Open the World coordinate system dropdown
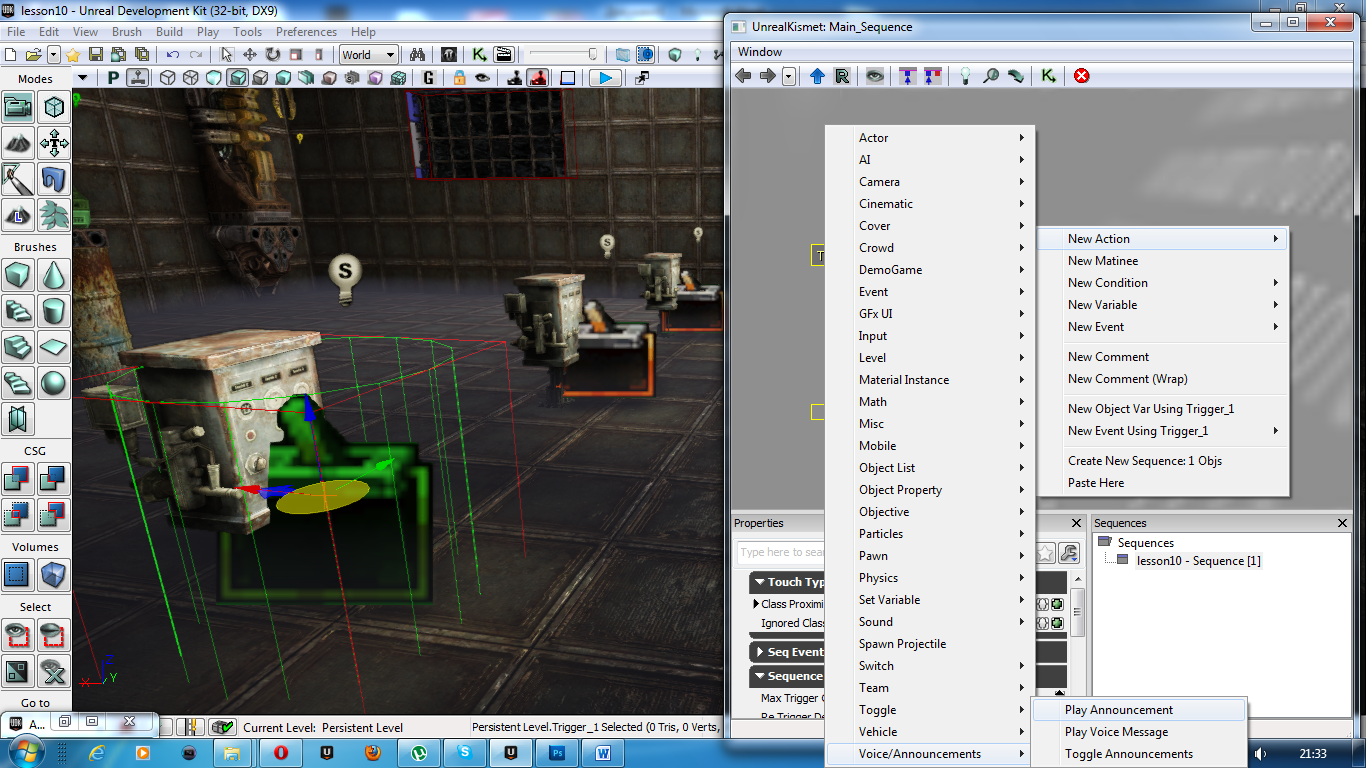 369,55
